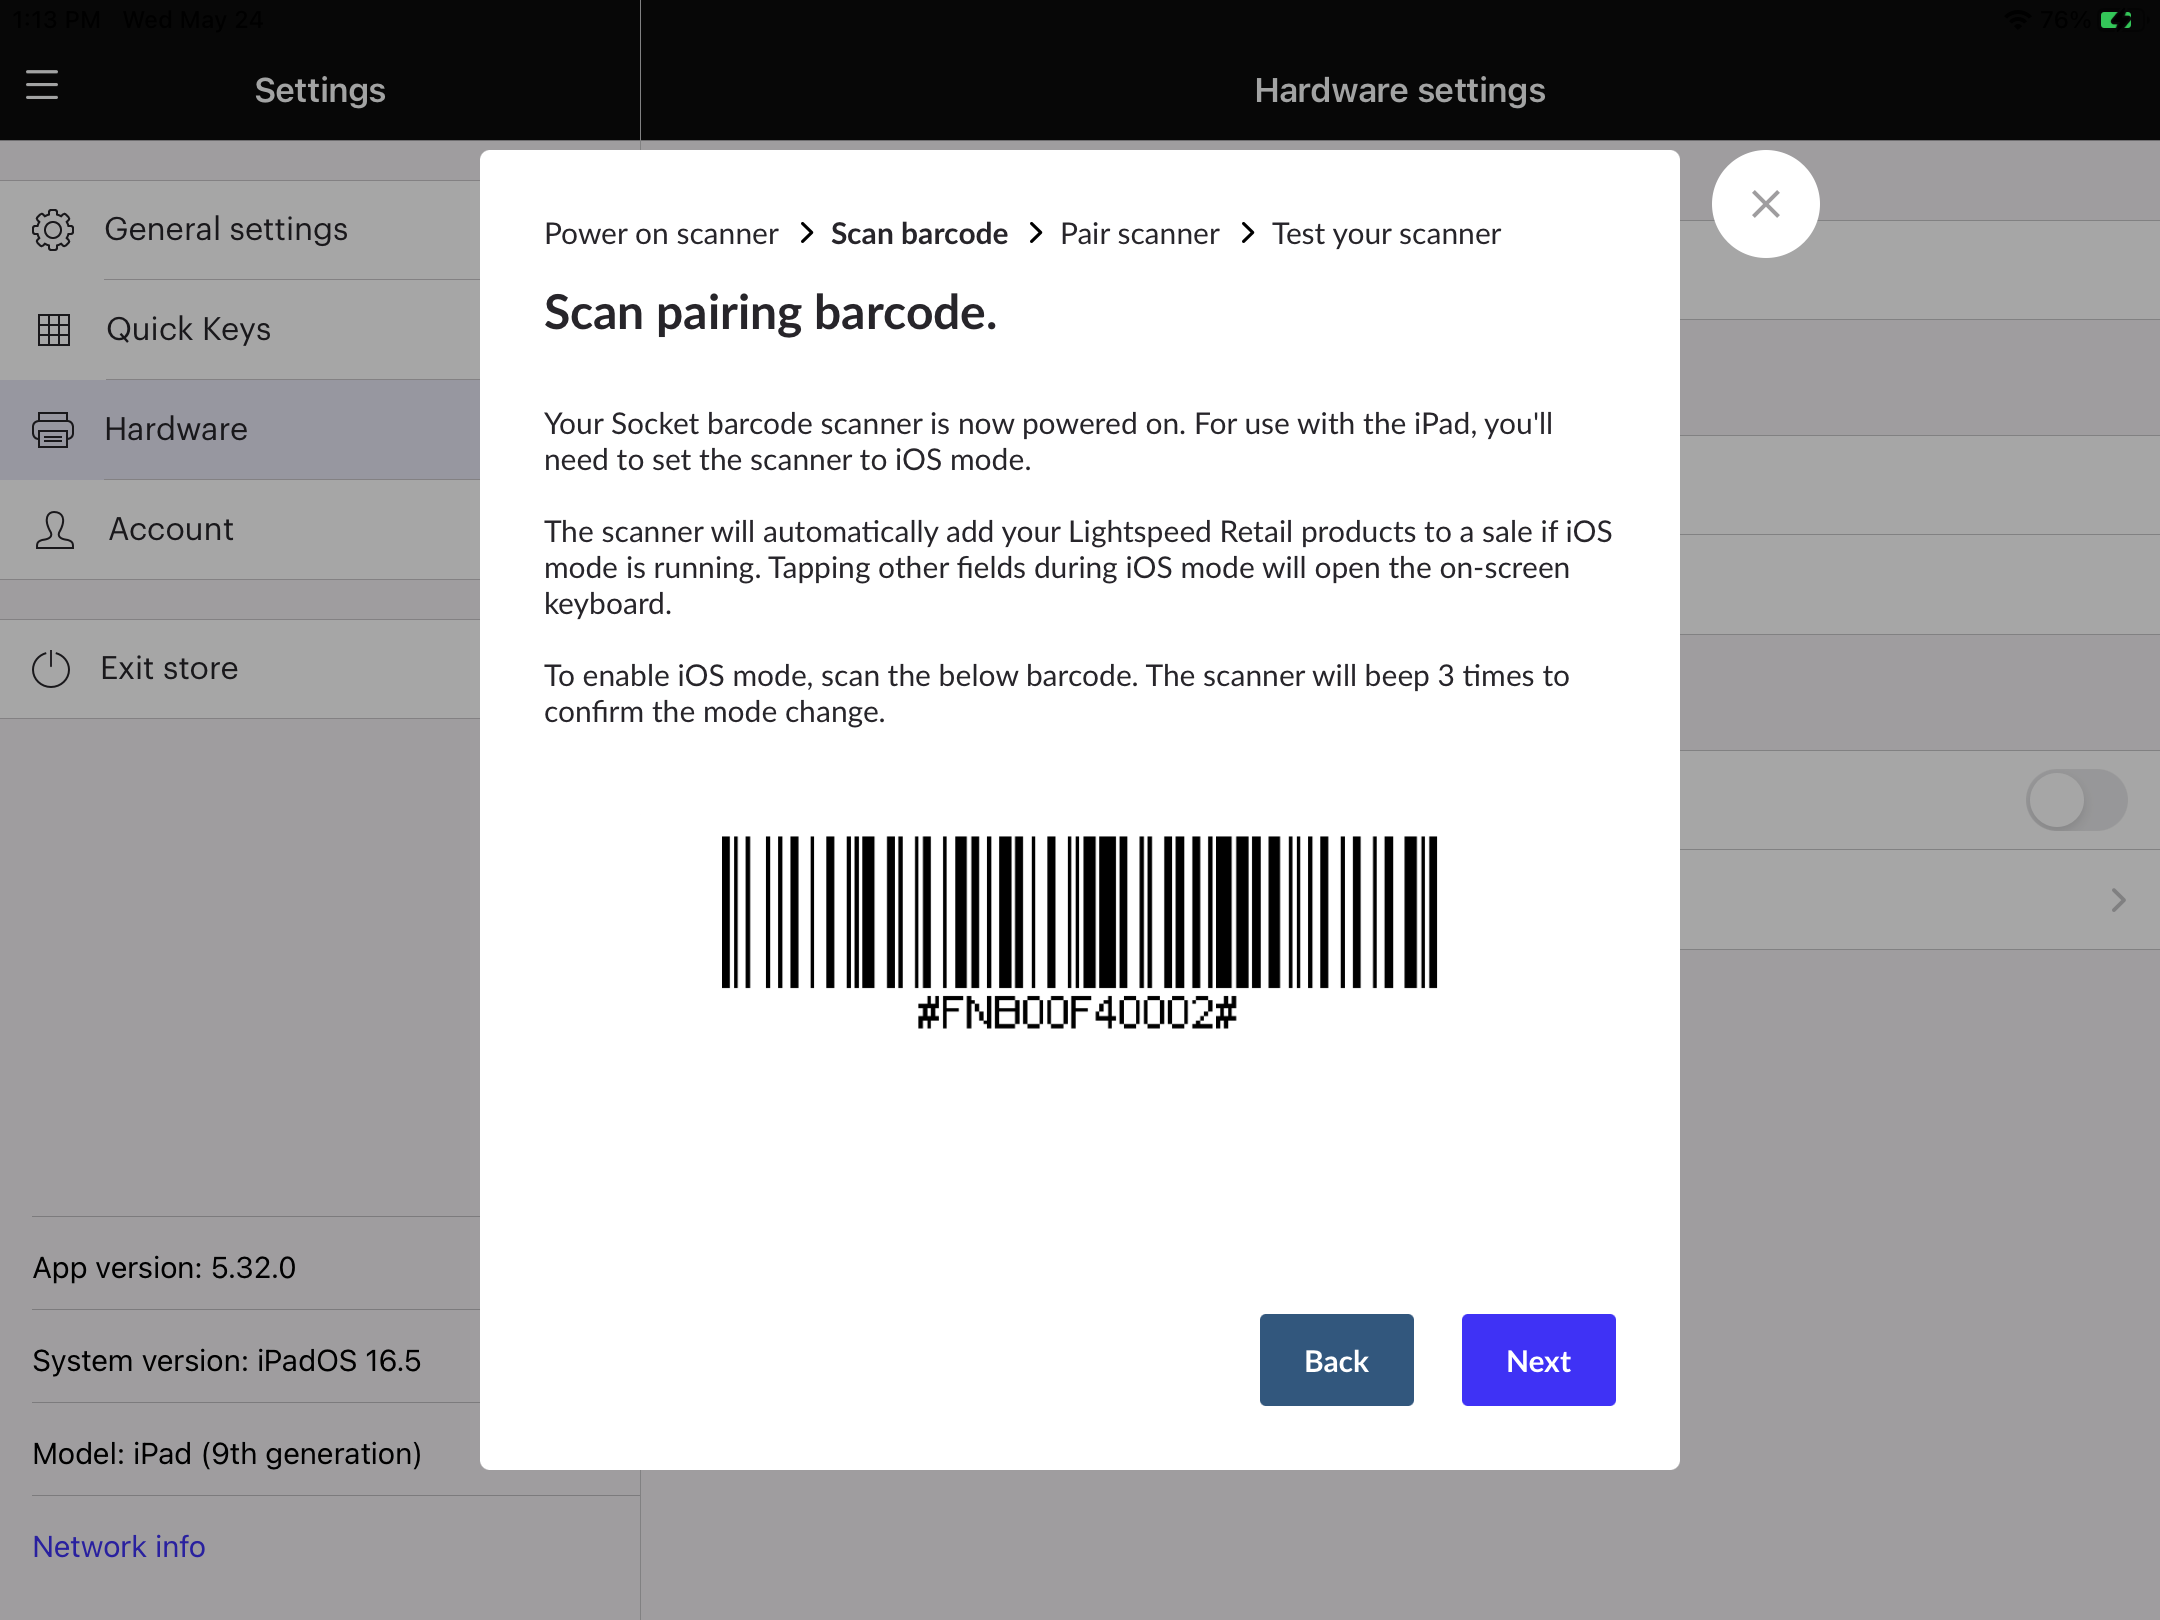Viewport: 2160px width, 1620px height.
Task: Click the Hardware printer icon
Action: (x=53, y=430)
